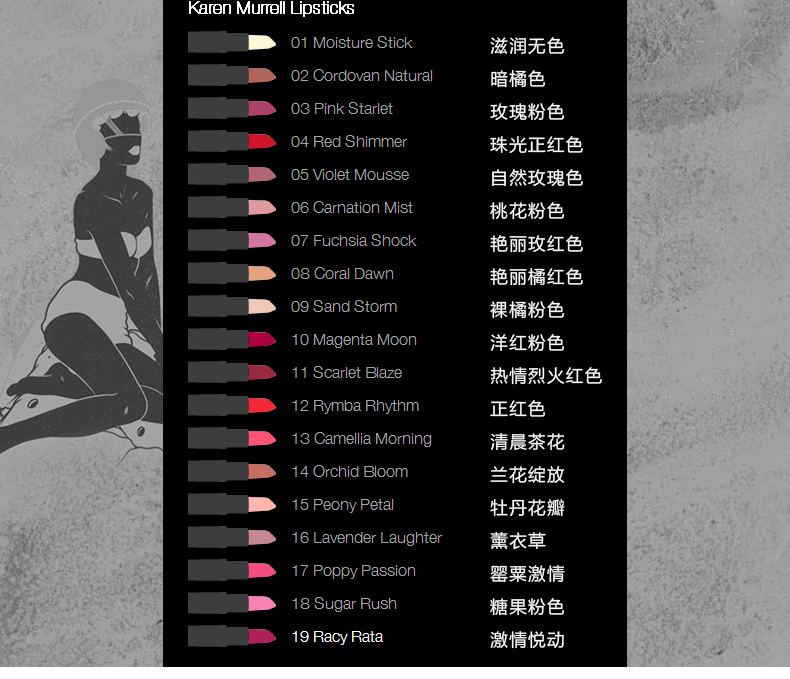The height and width of the screenshot is (679, 790).
Task: Pick the 14 Orchid Bloom lipstick swatch
Action: pyautogui.click(x=232, y=471)
